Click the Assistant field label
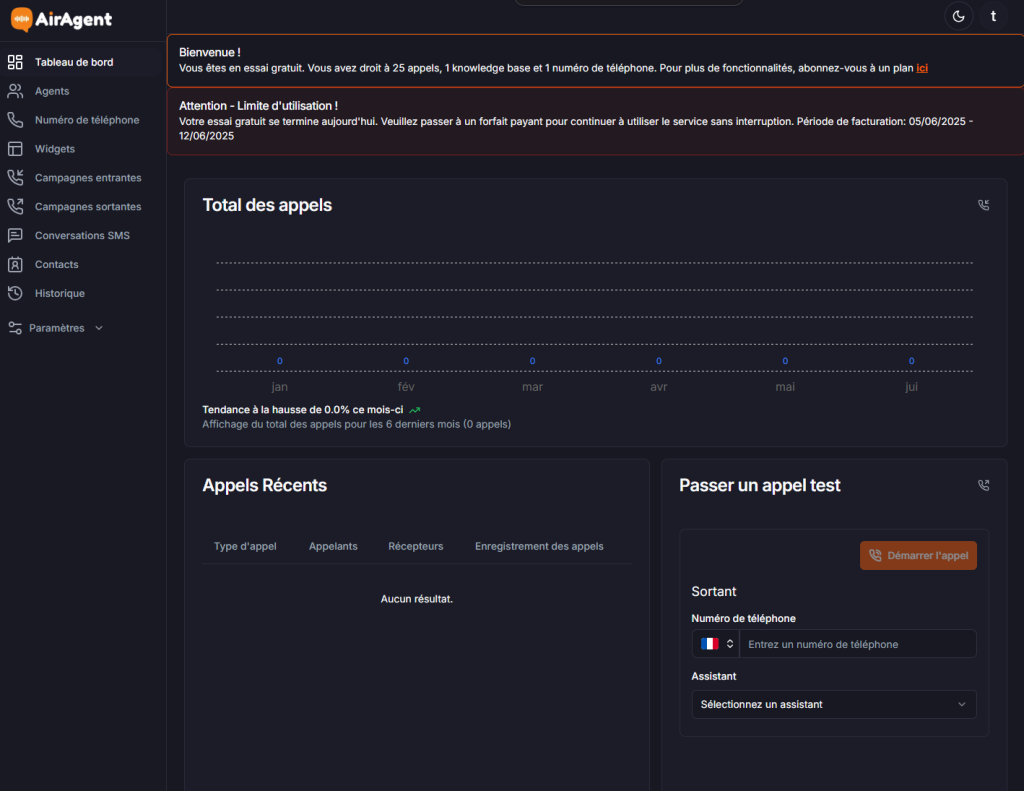Viewport: 1024px width, 791px height. [714, 677]
